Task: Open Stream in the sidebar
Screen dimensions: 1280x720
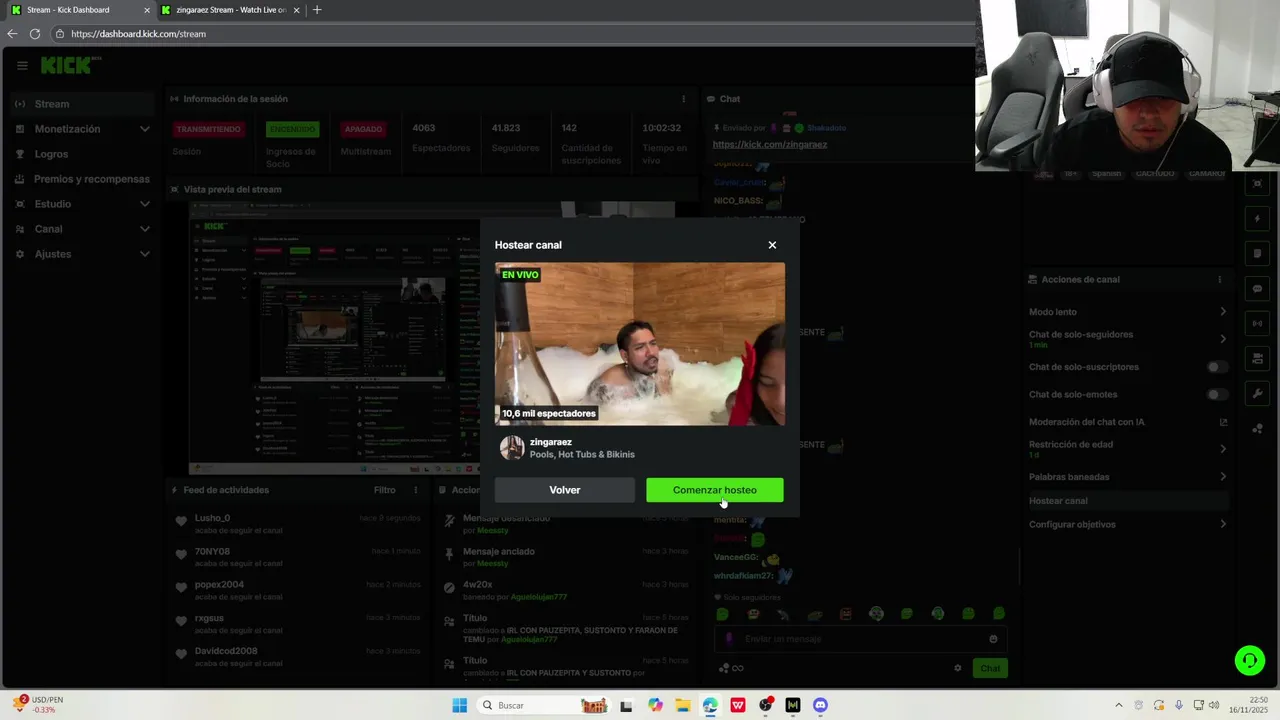Action: pyautogui.click(x=82, y=104)
